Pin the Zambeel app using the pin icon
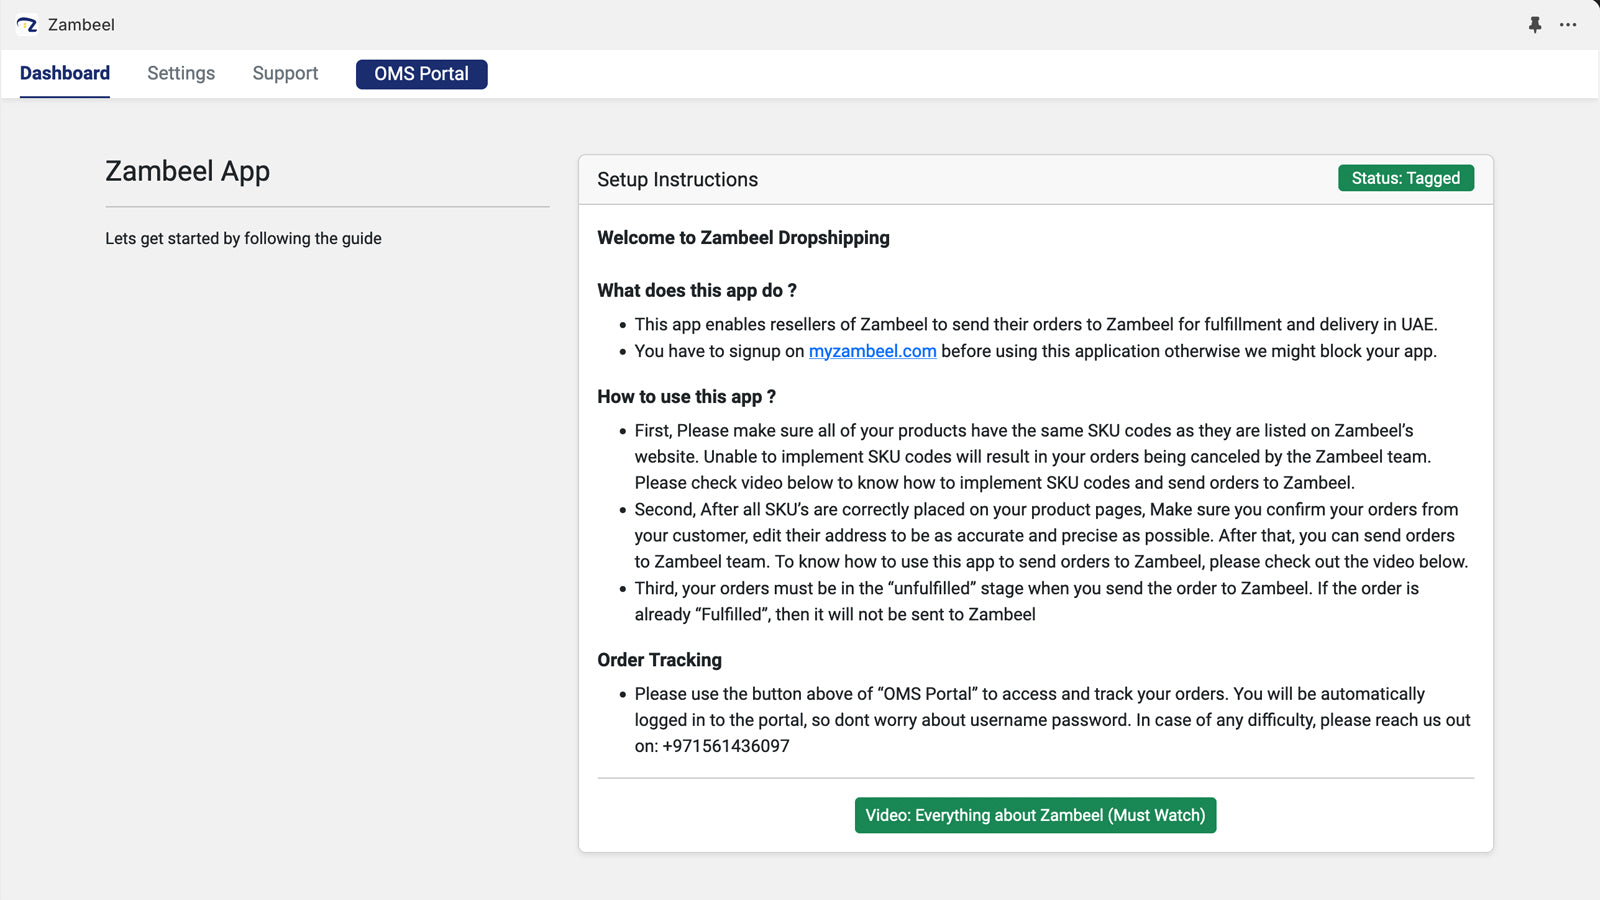This screenshot has height=900, width=1600. click(1535, 25)
